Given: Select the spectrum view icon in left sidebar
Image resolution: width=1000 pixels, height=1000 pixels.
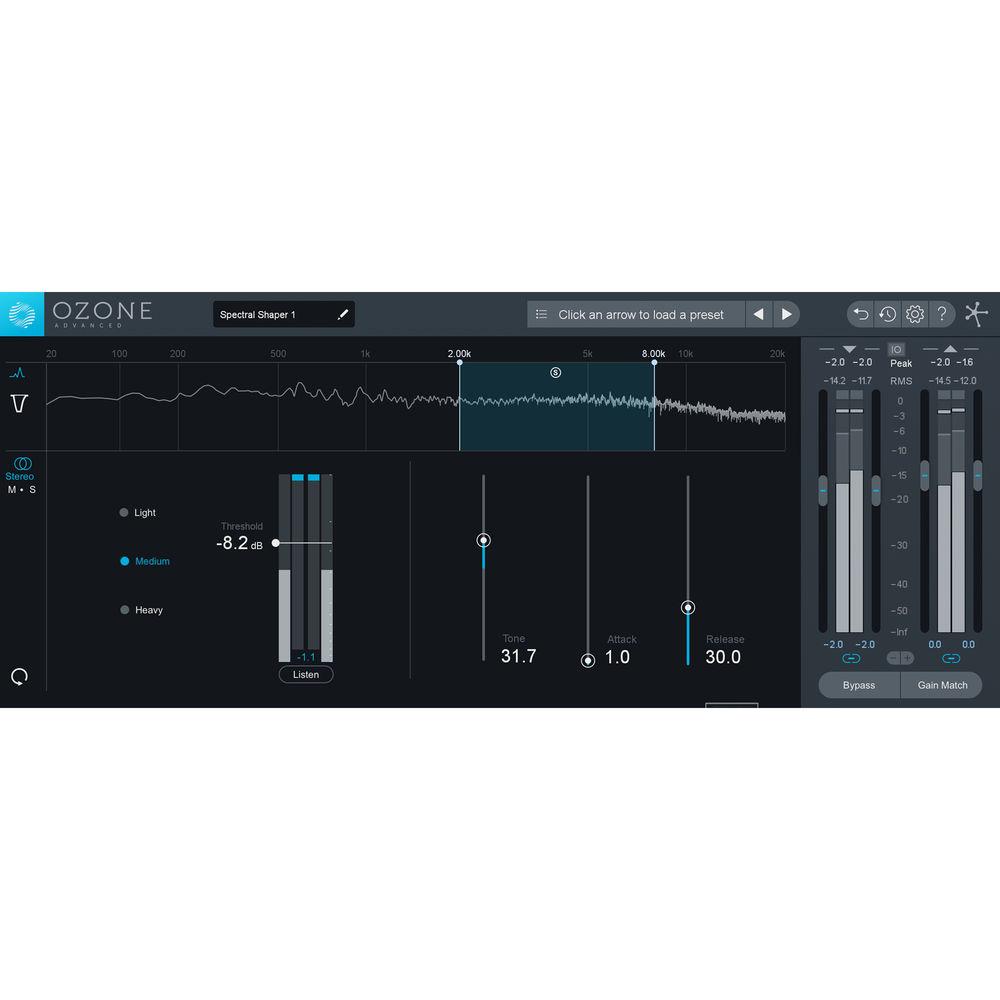Looking at the screenshot, I should (20, 372).
